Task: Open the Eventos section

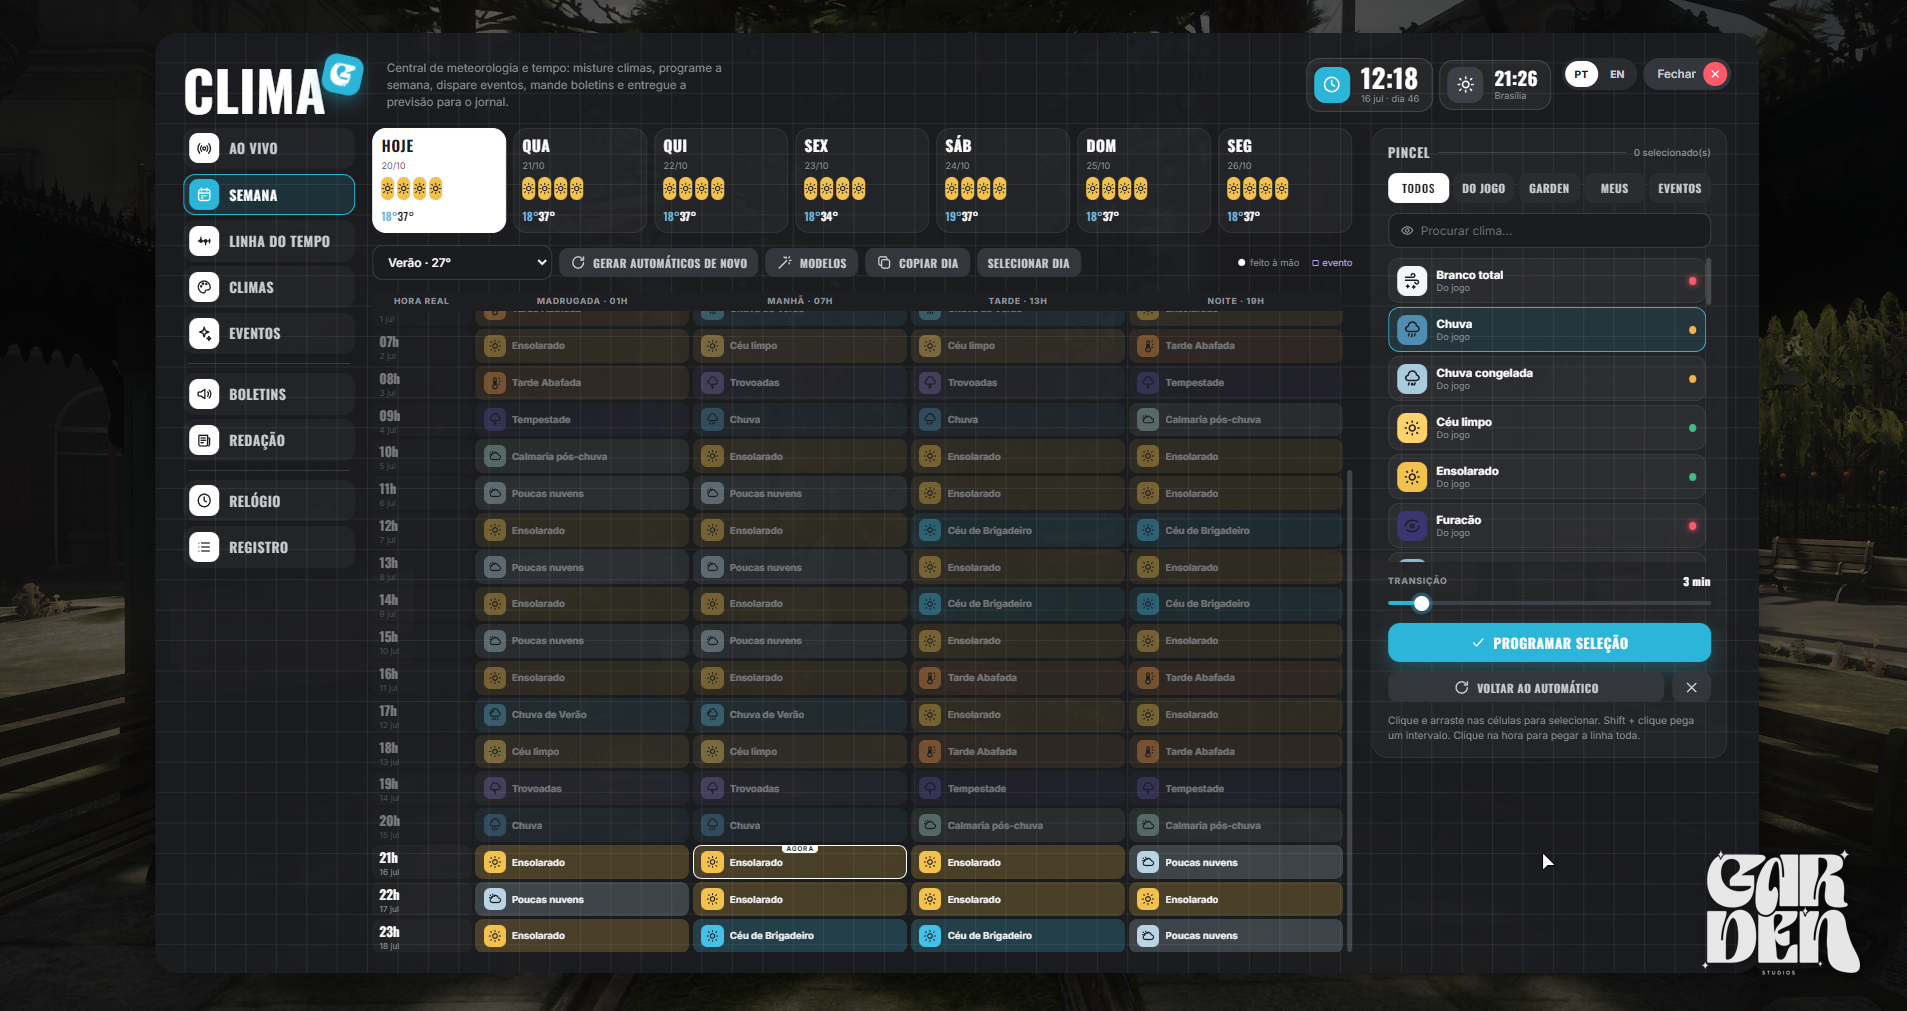Action: pos(269,333)
